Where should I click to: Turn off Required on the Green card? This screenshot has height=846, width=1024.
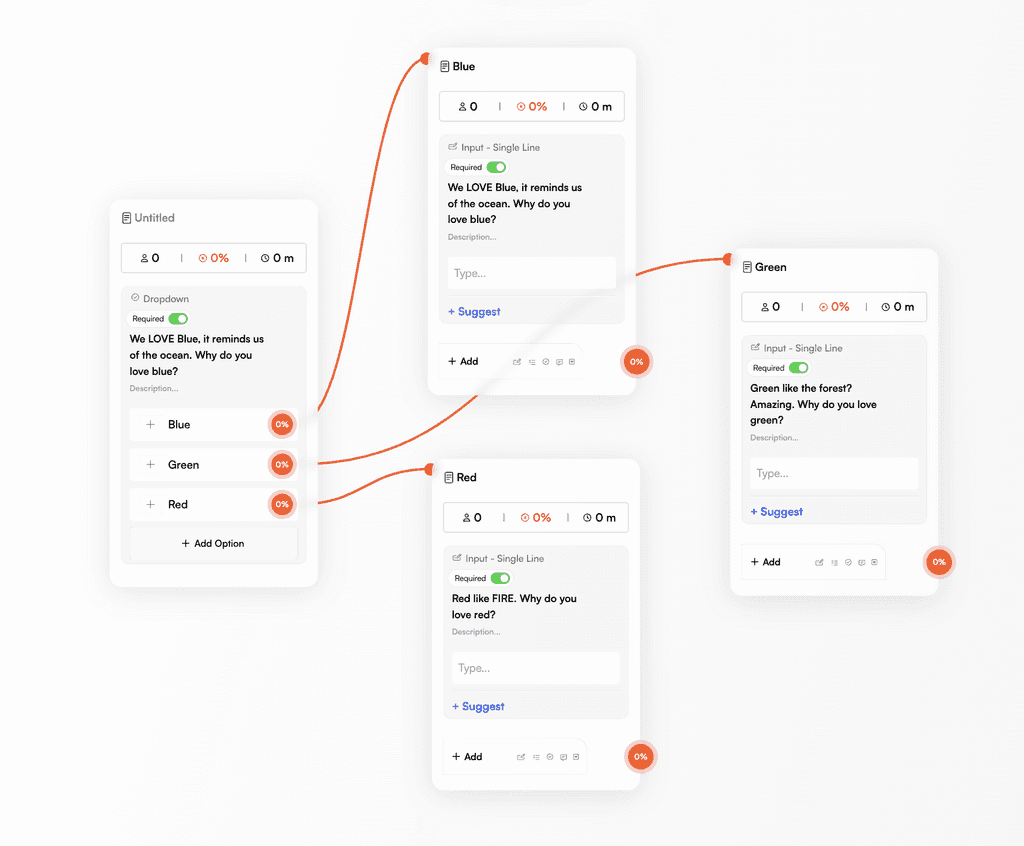click(x=799, y=368)
